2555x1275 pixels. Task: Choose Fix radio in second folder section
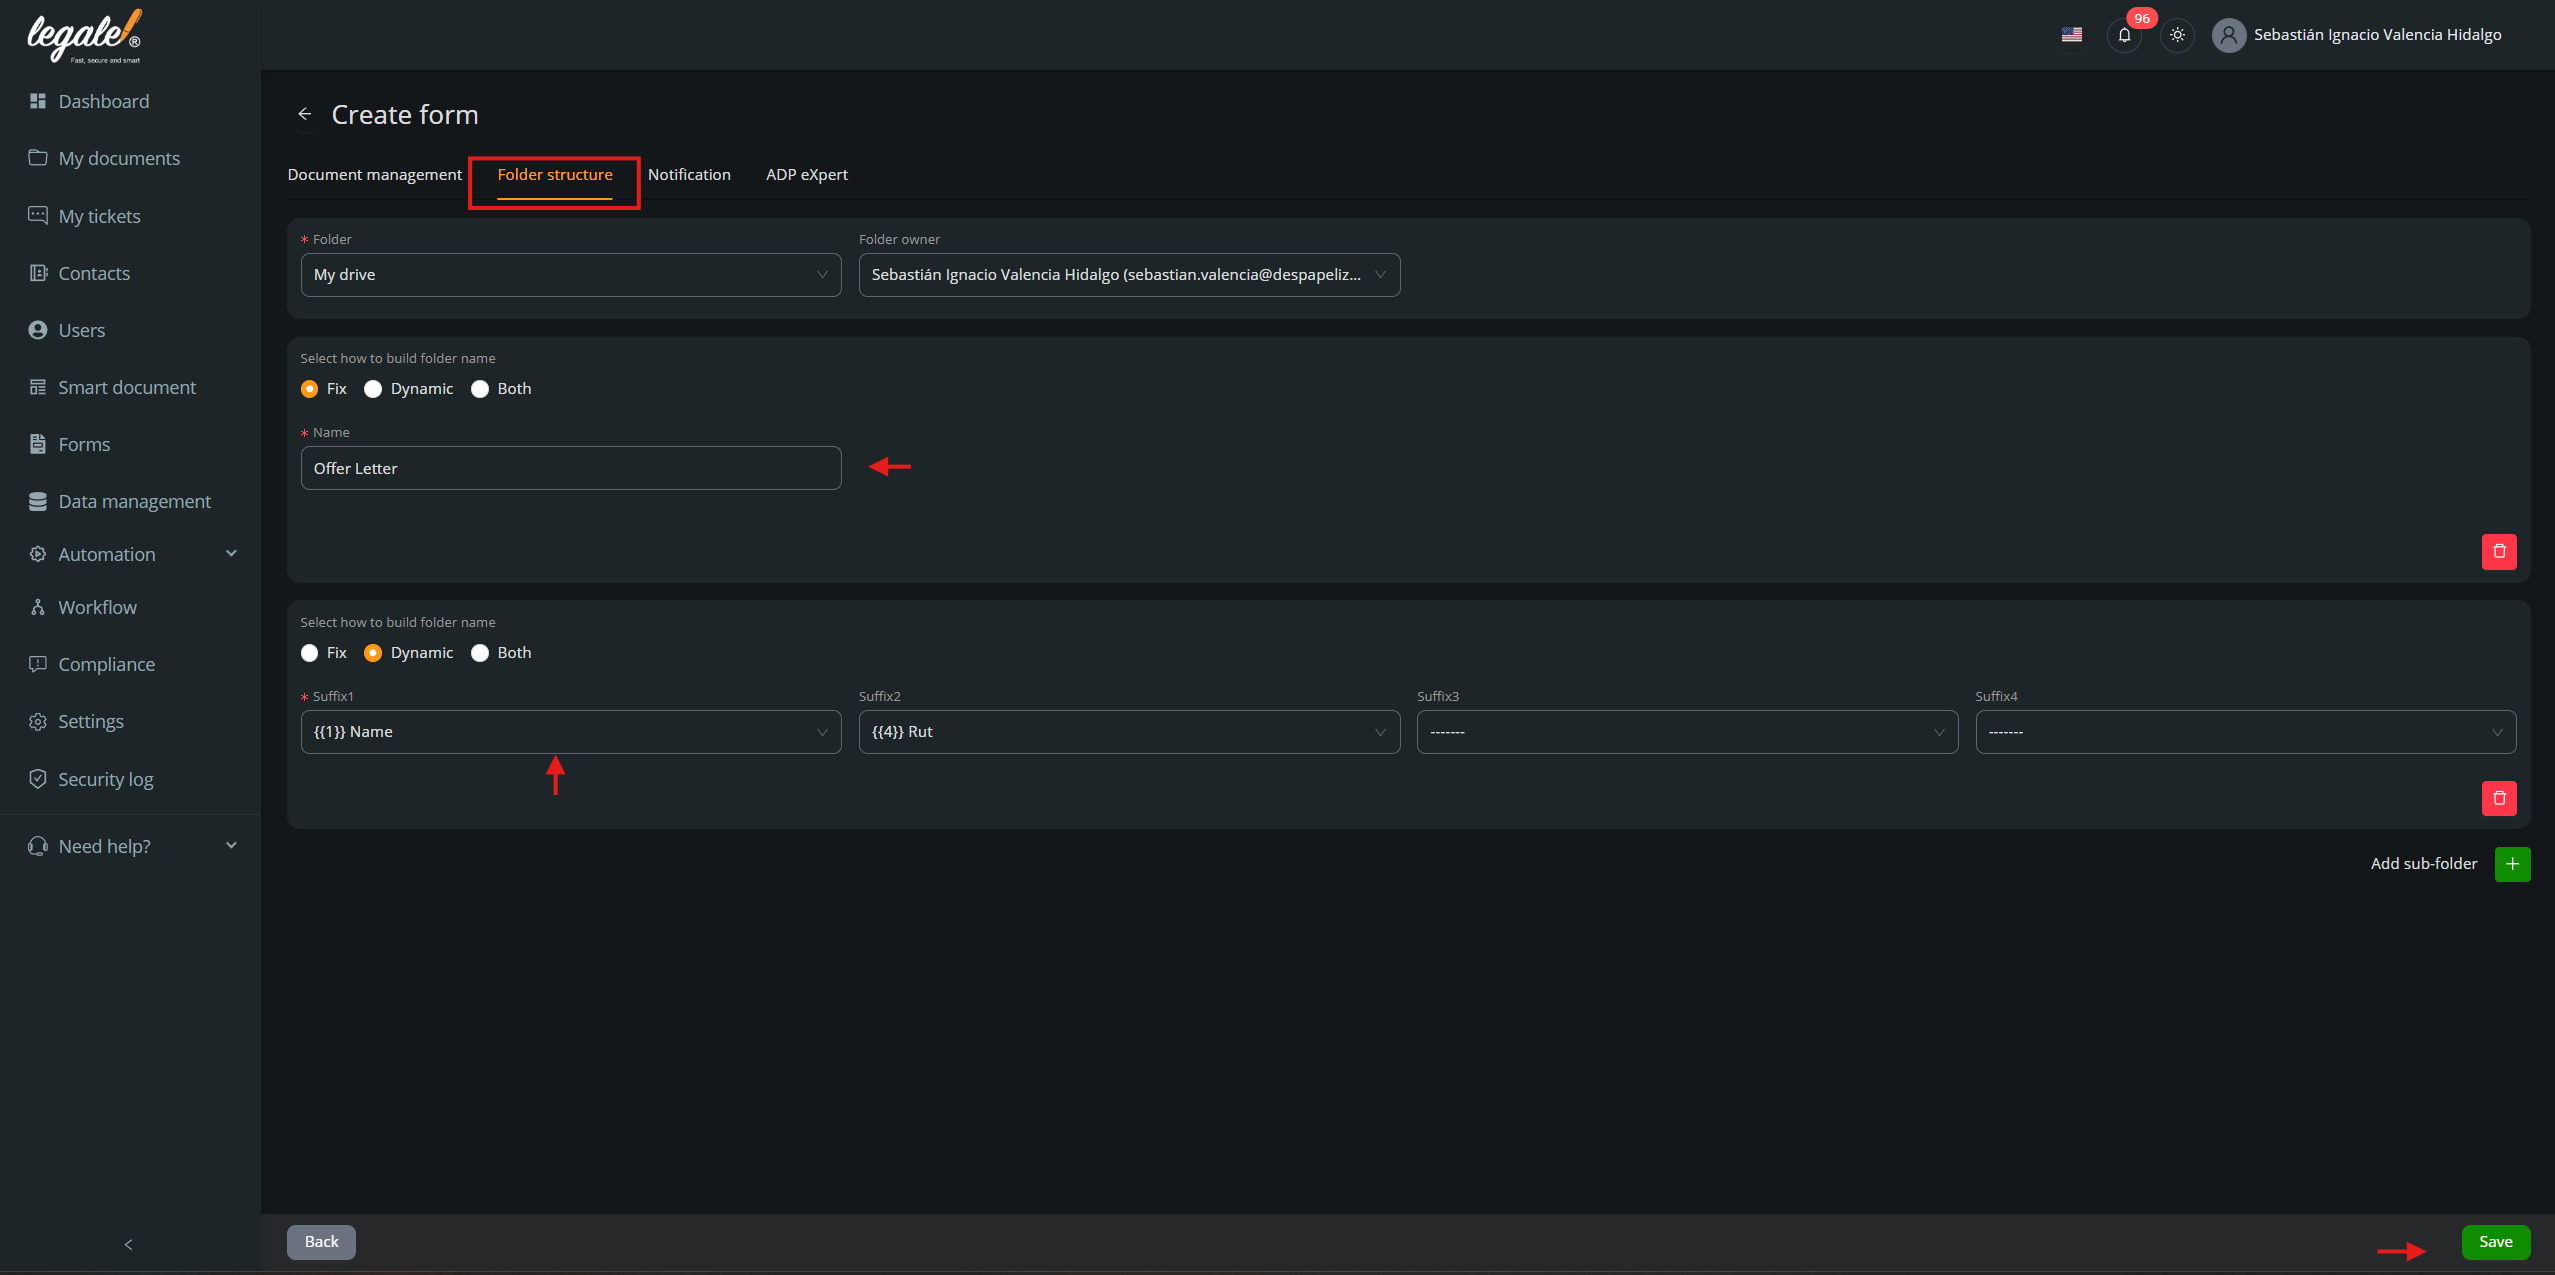pyautogui.click(x=310, y=653)
